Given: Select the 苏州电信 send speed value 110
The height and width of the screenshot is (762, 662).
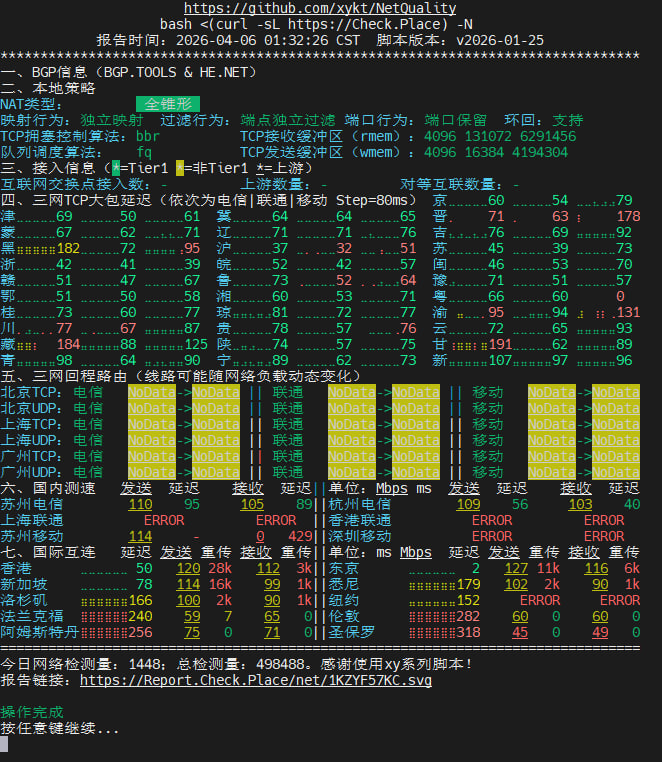Looking at the screenshot, I should [x=140, y=504].
